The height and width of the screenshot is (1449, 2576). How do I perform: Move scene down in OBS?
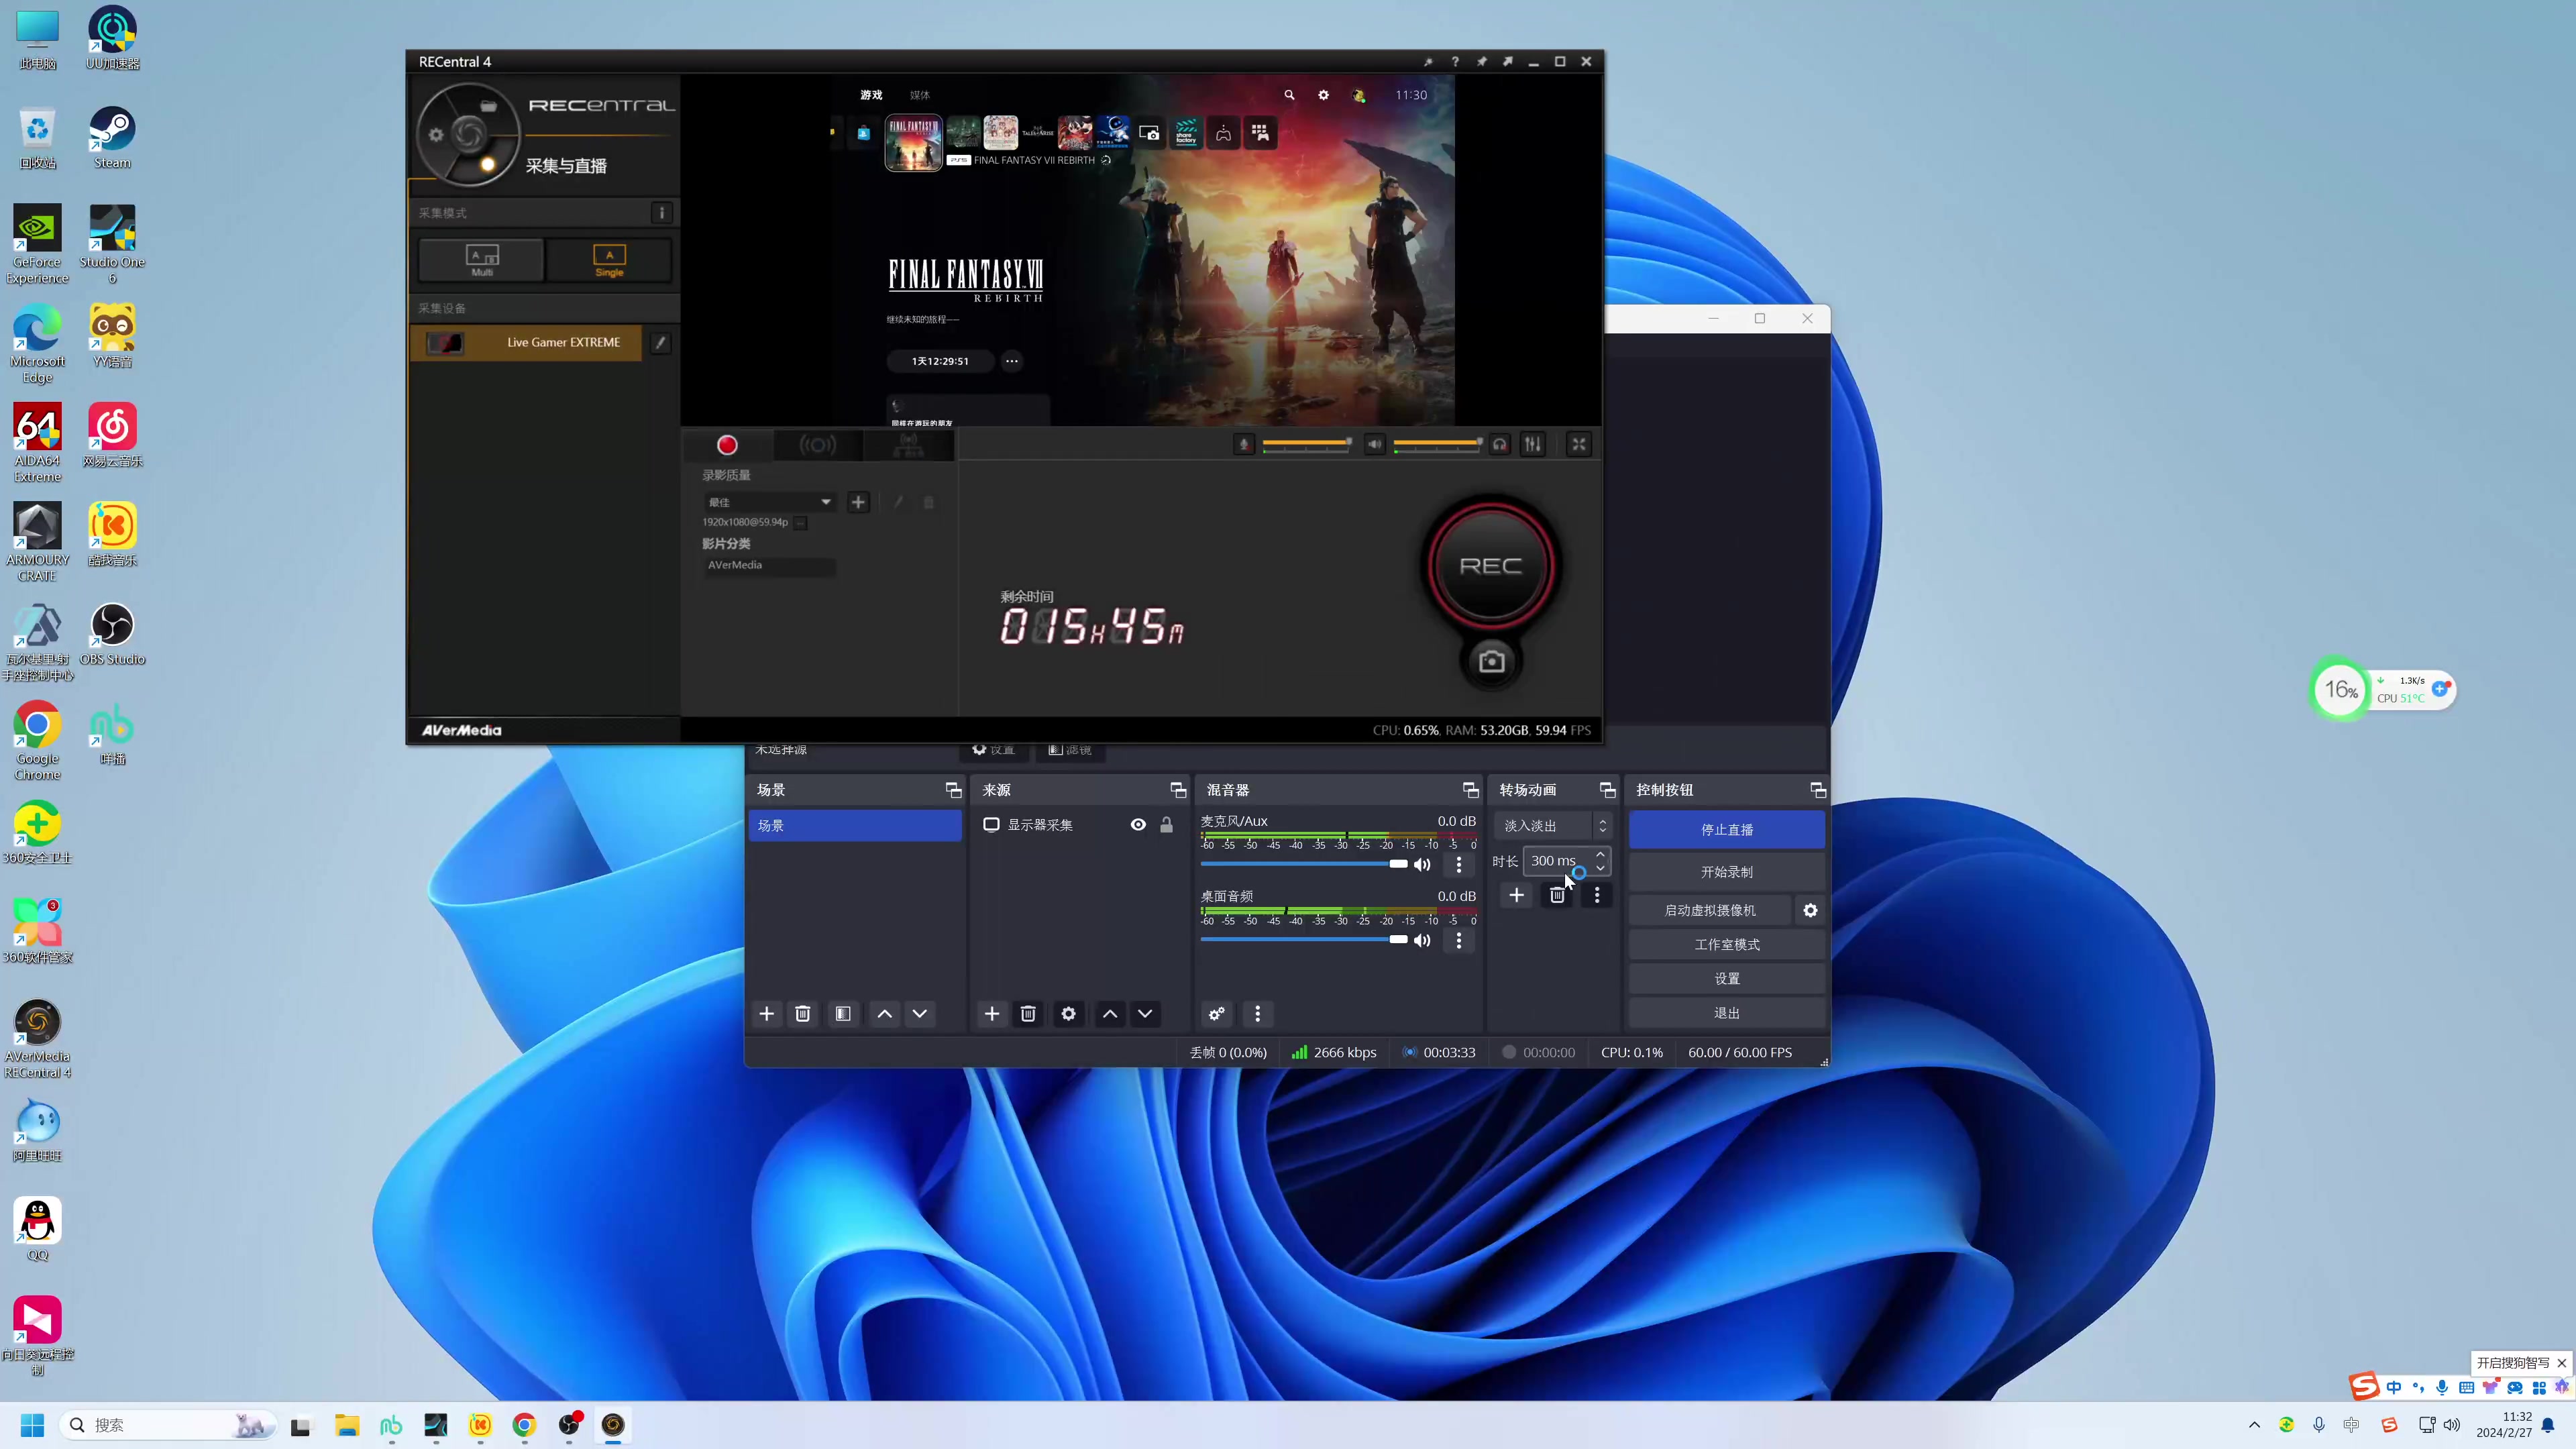click(920, 1014)
